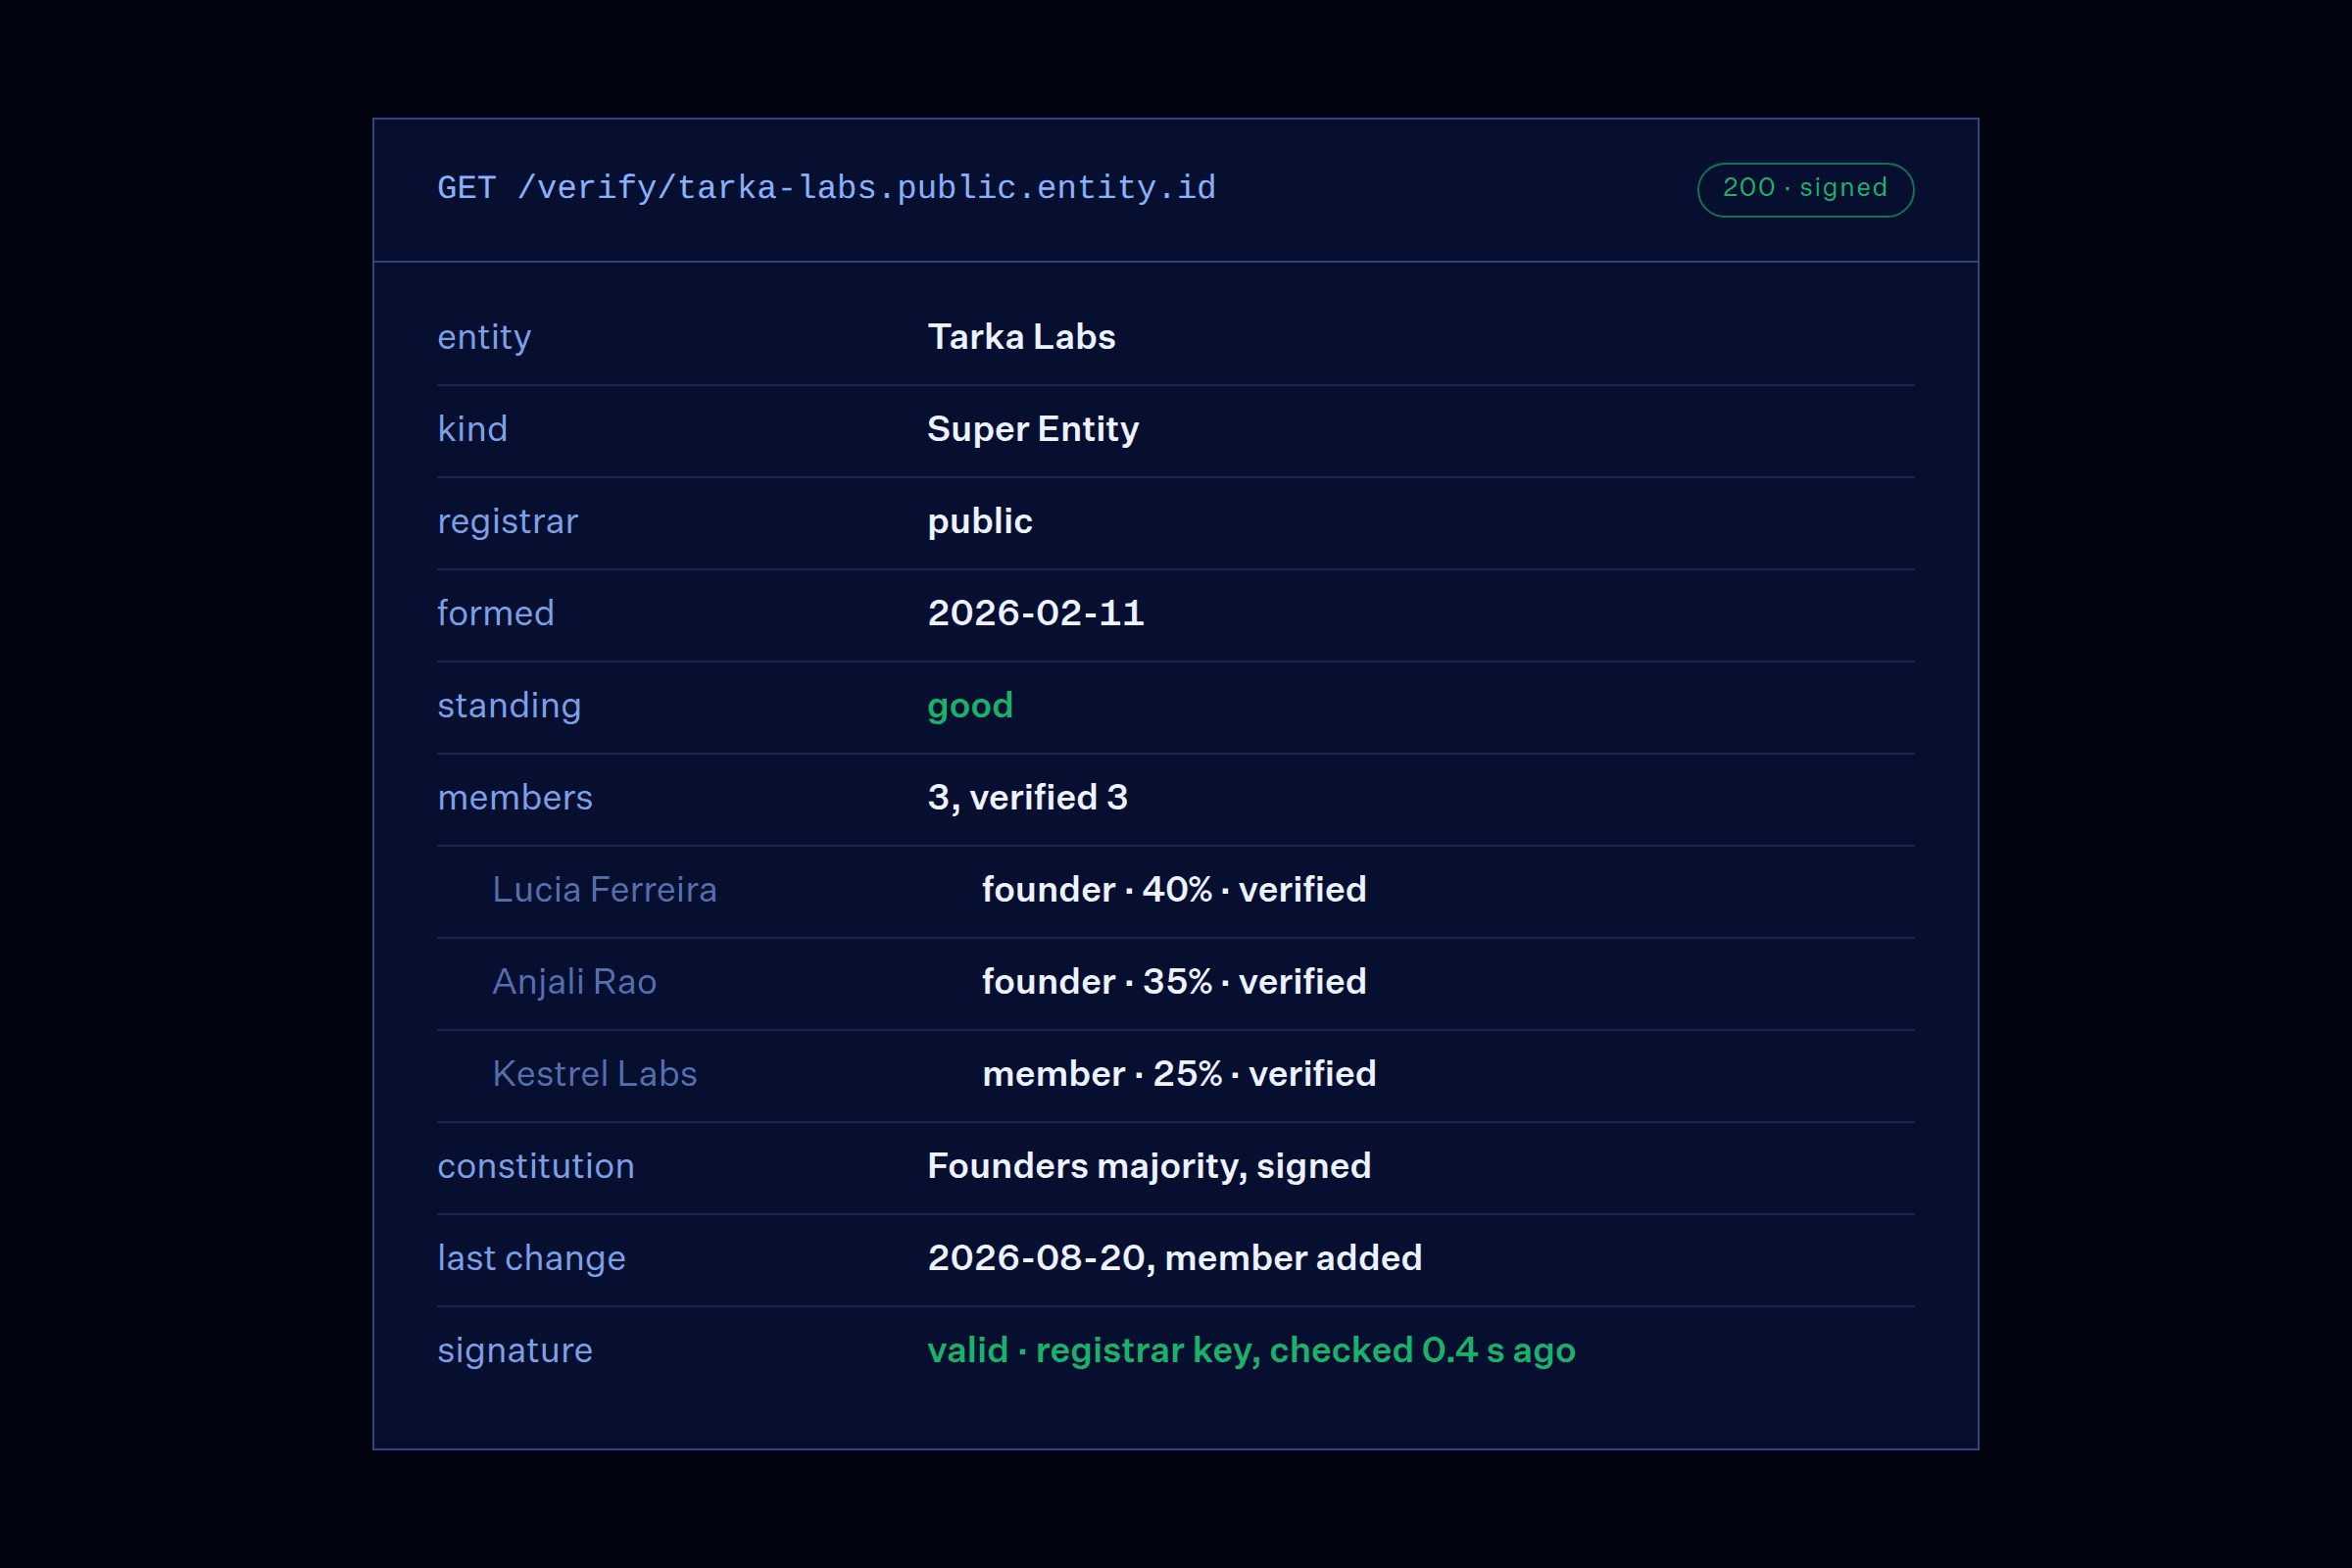The height and width of the screenshot is (1568, 2352).
Task: Click the 'constitution' field label
Action: coord(535,1166)
